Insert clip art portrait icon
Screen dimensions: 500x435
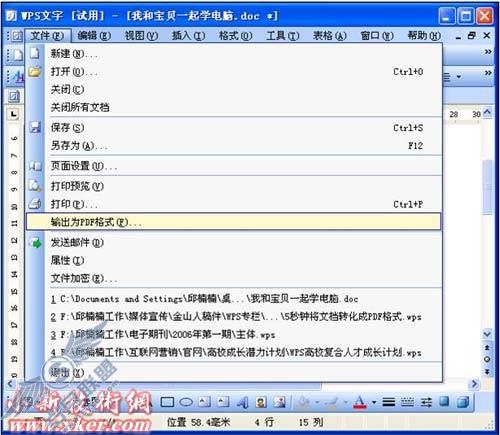(x=261, y=402)
